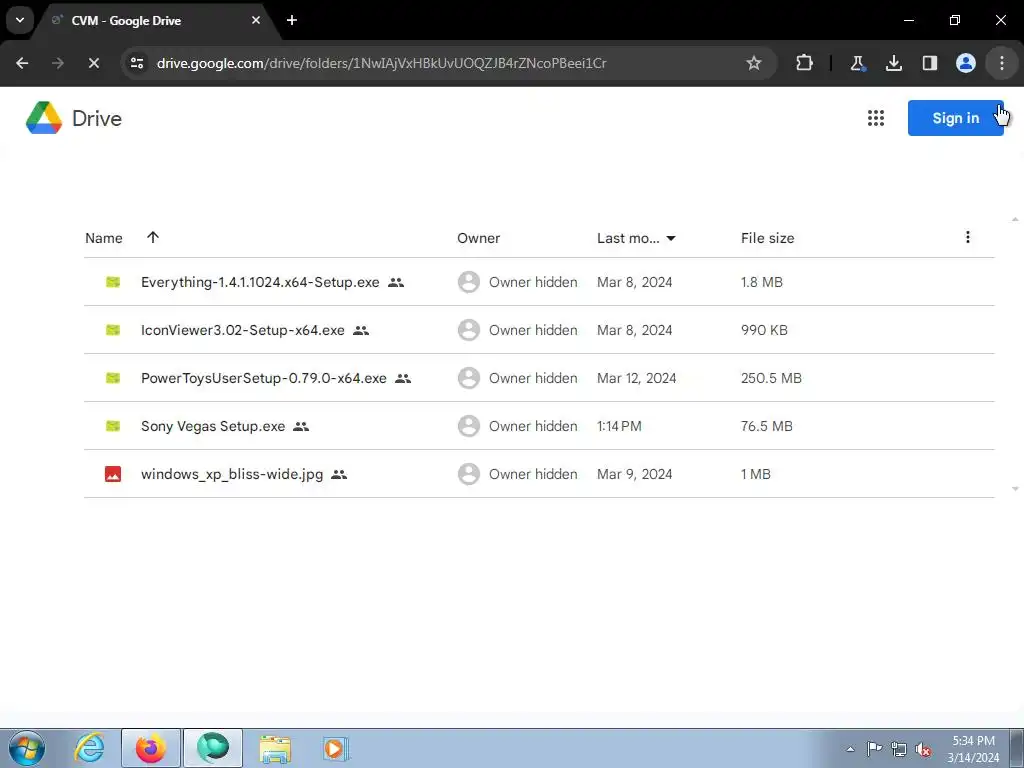The image size is (1024, 768).
Task: Click shared icon beside windows_xp_bliss
Action: pyautogui.click(x=339, y=475)
